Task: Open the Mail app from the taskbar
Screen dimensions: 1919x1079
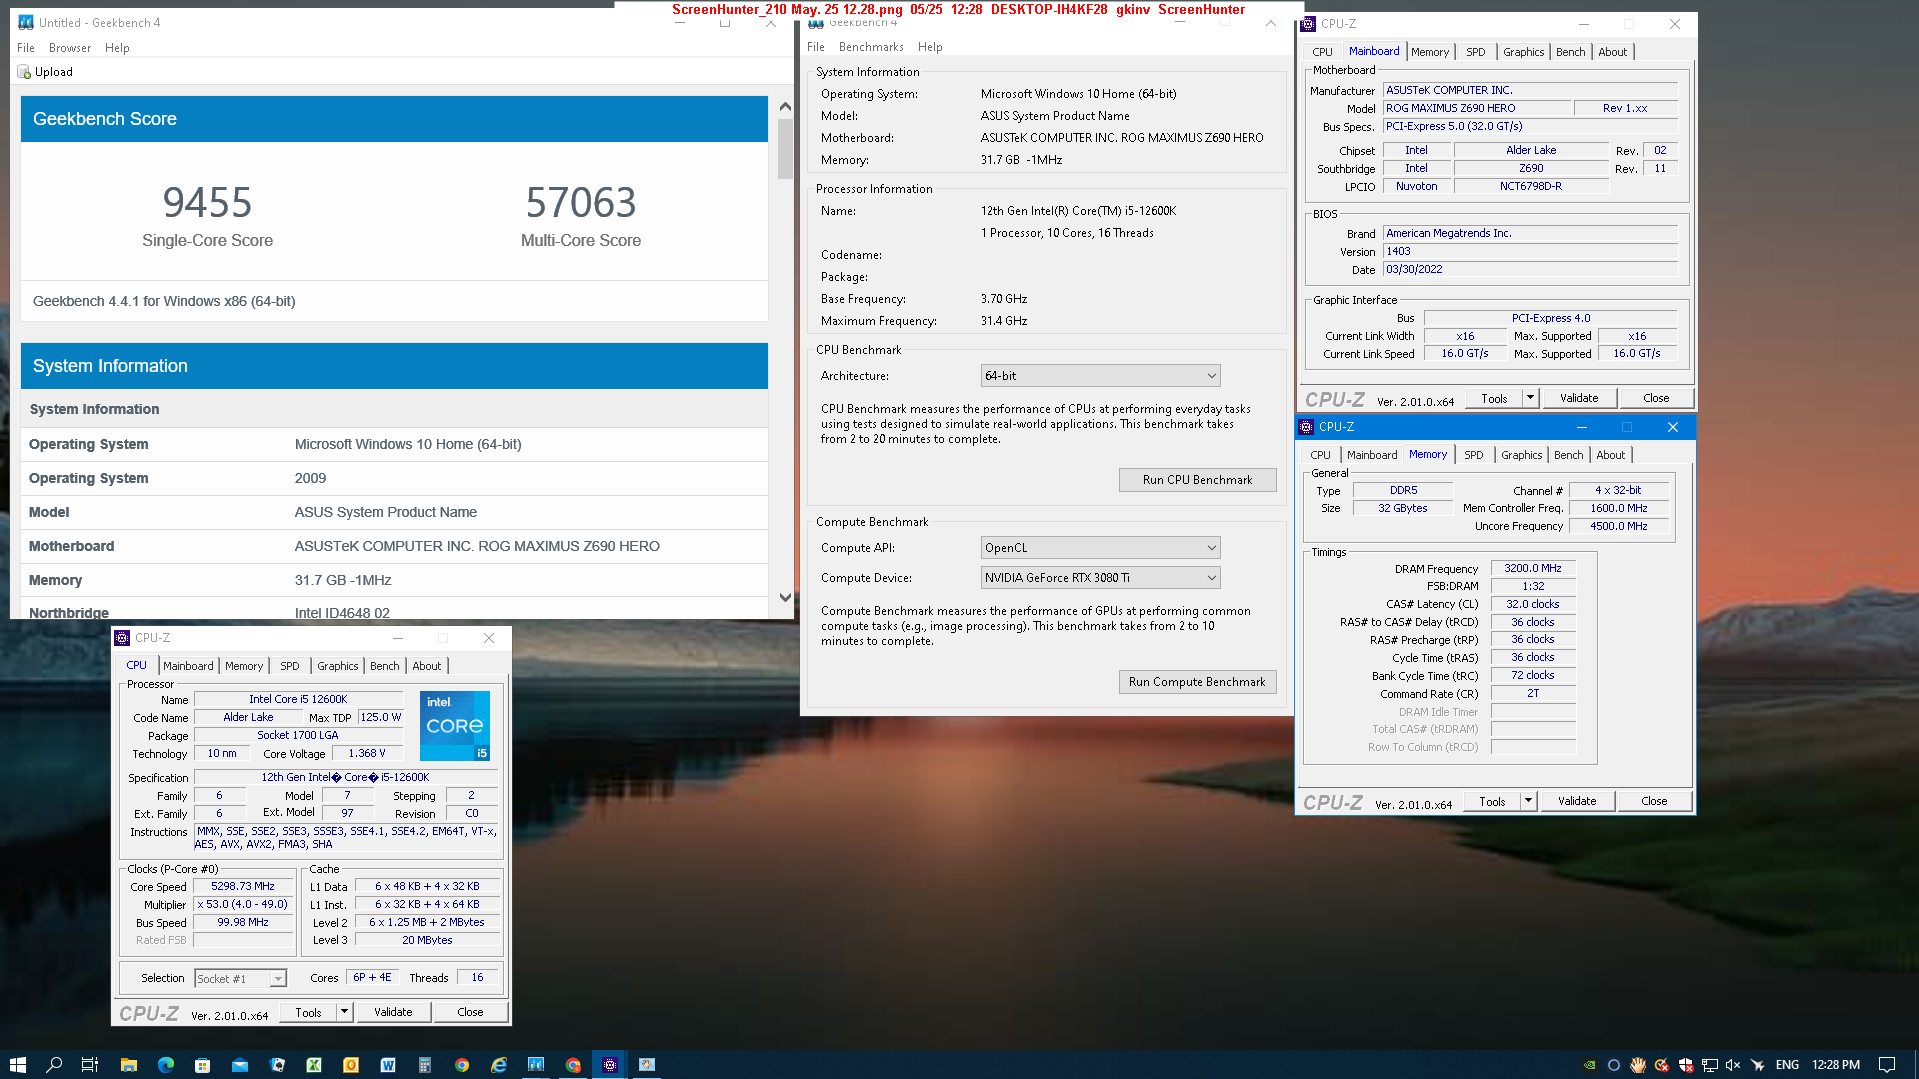Action: click(240, 1065)
